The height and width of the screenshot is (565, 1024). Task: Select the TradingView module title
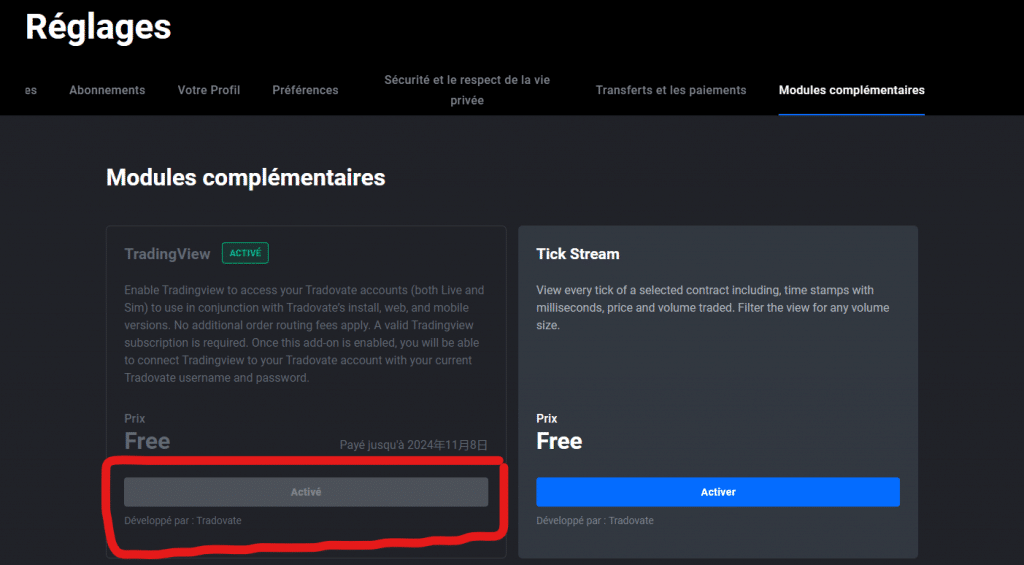(167, 254)
